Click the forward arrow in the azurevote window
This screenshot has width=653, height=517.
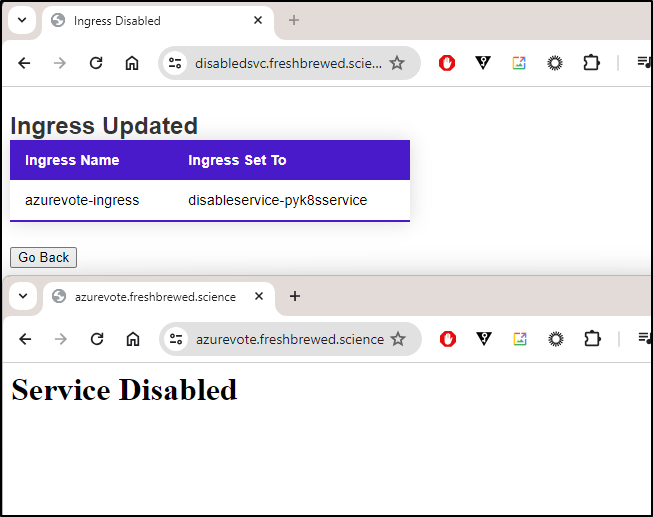(61, 339)
